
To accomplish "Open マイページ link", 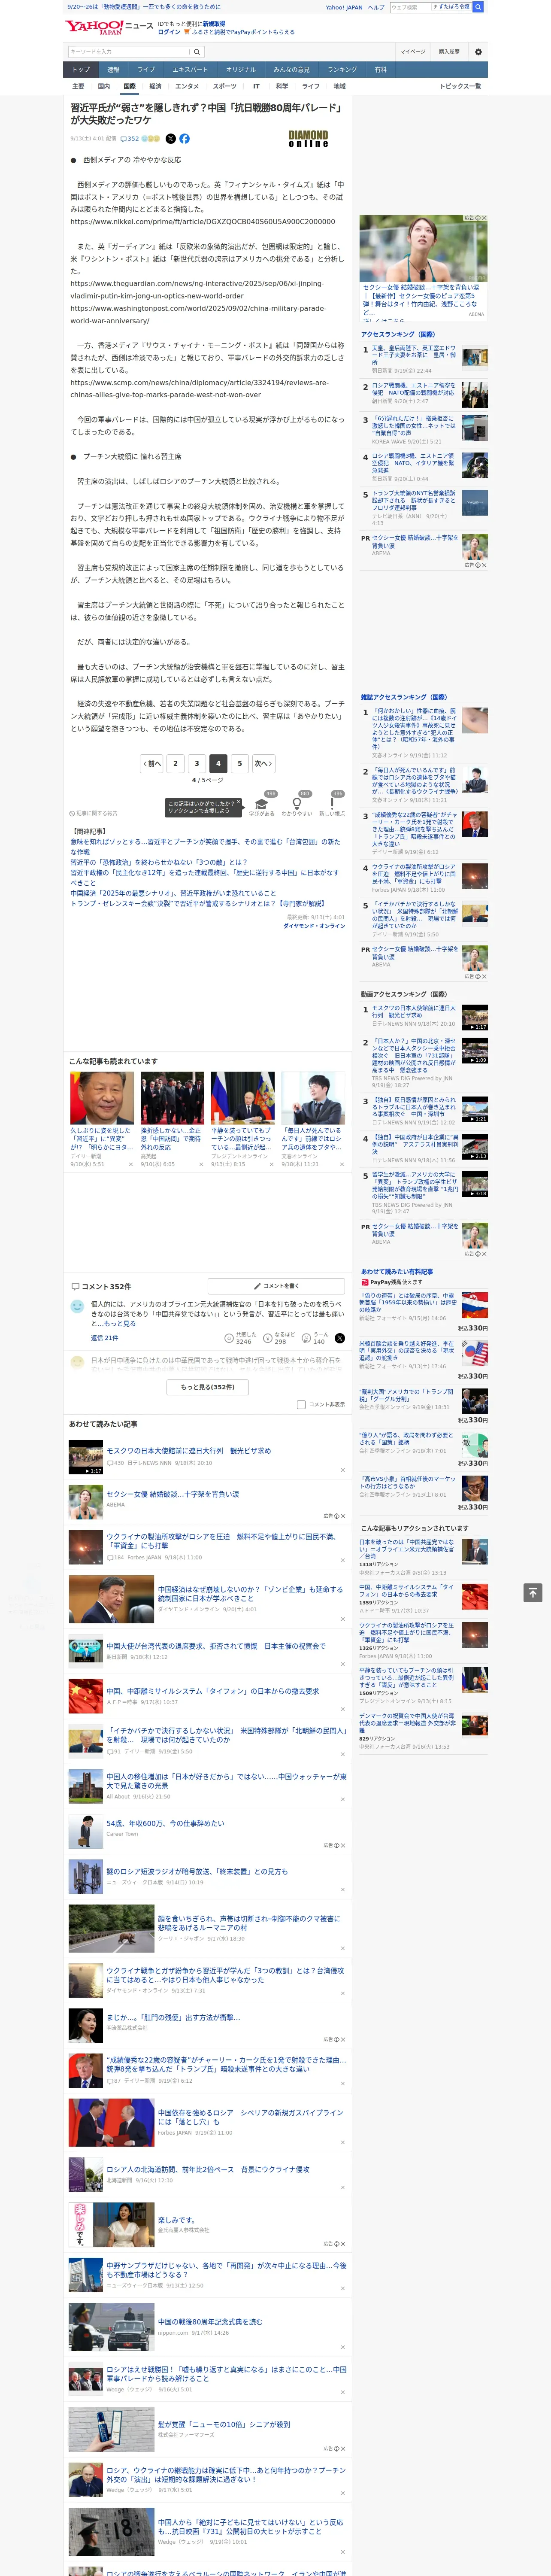I will pos(413,52).
